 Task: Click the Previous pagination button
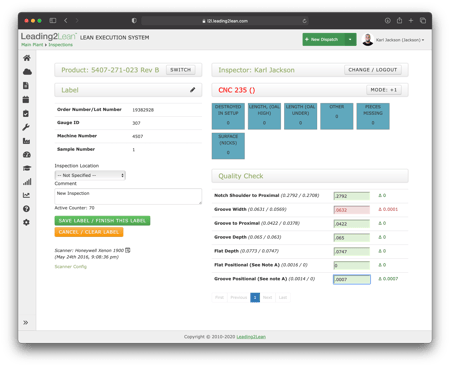point(239,297)
